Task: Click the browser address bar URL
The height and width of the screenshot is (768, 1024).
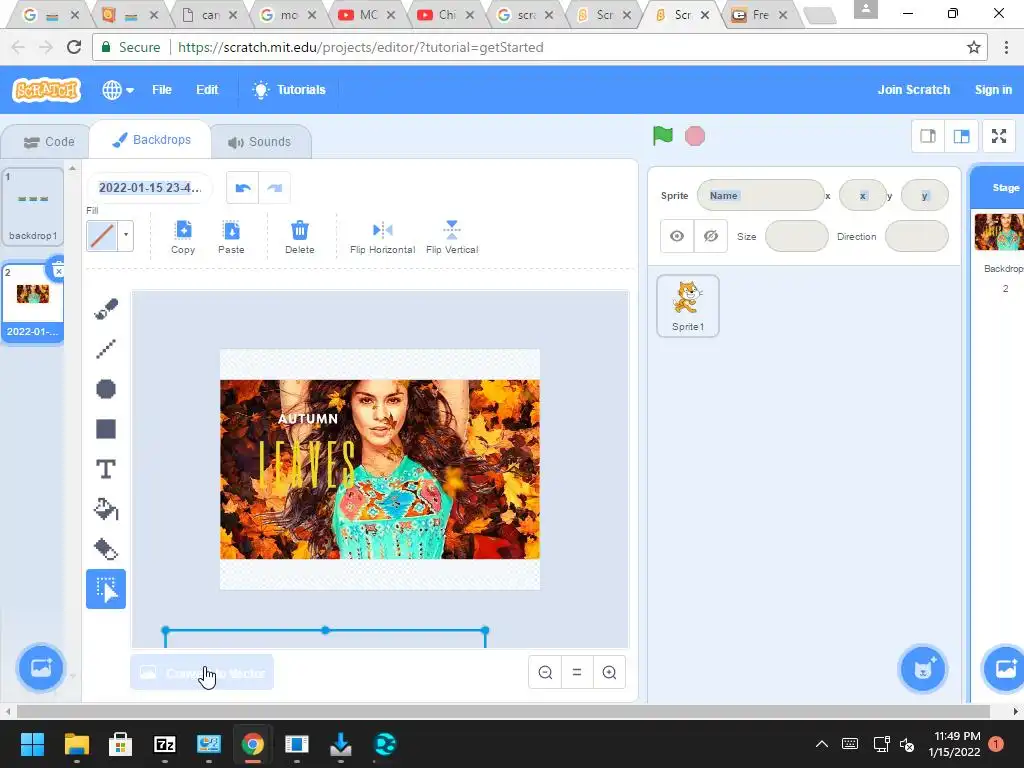Action: coord(360,47)
